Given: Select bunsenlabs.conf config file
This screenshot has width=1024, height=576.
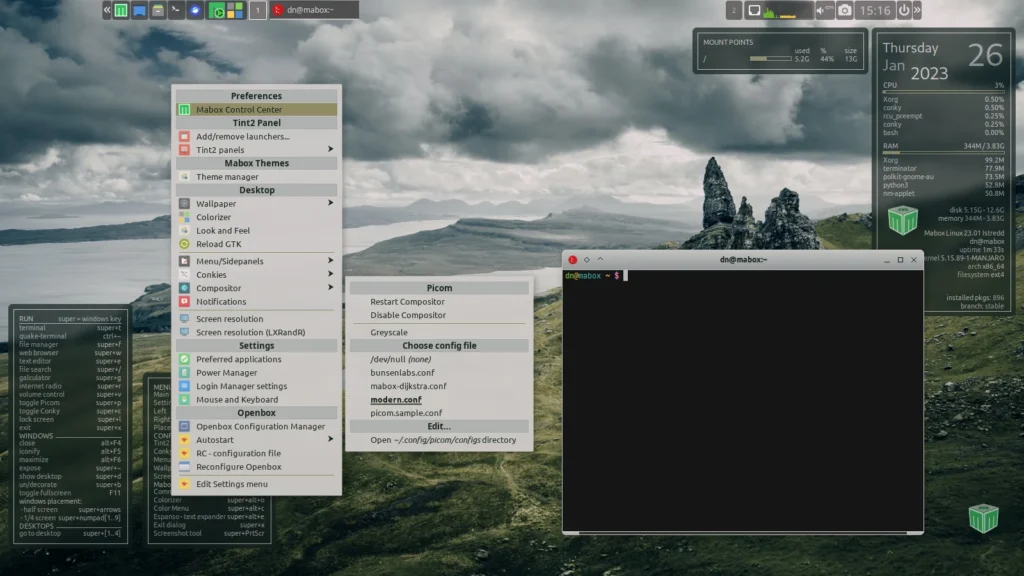Looking at the screenshot, I should 439,373.
